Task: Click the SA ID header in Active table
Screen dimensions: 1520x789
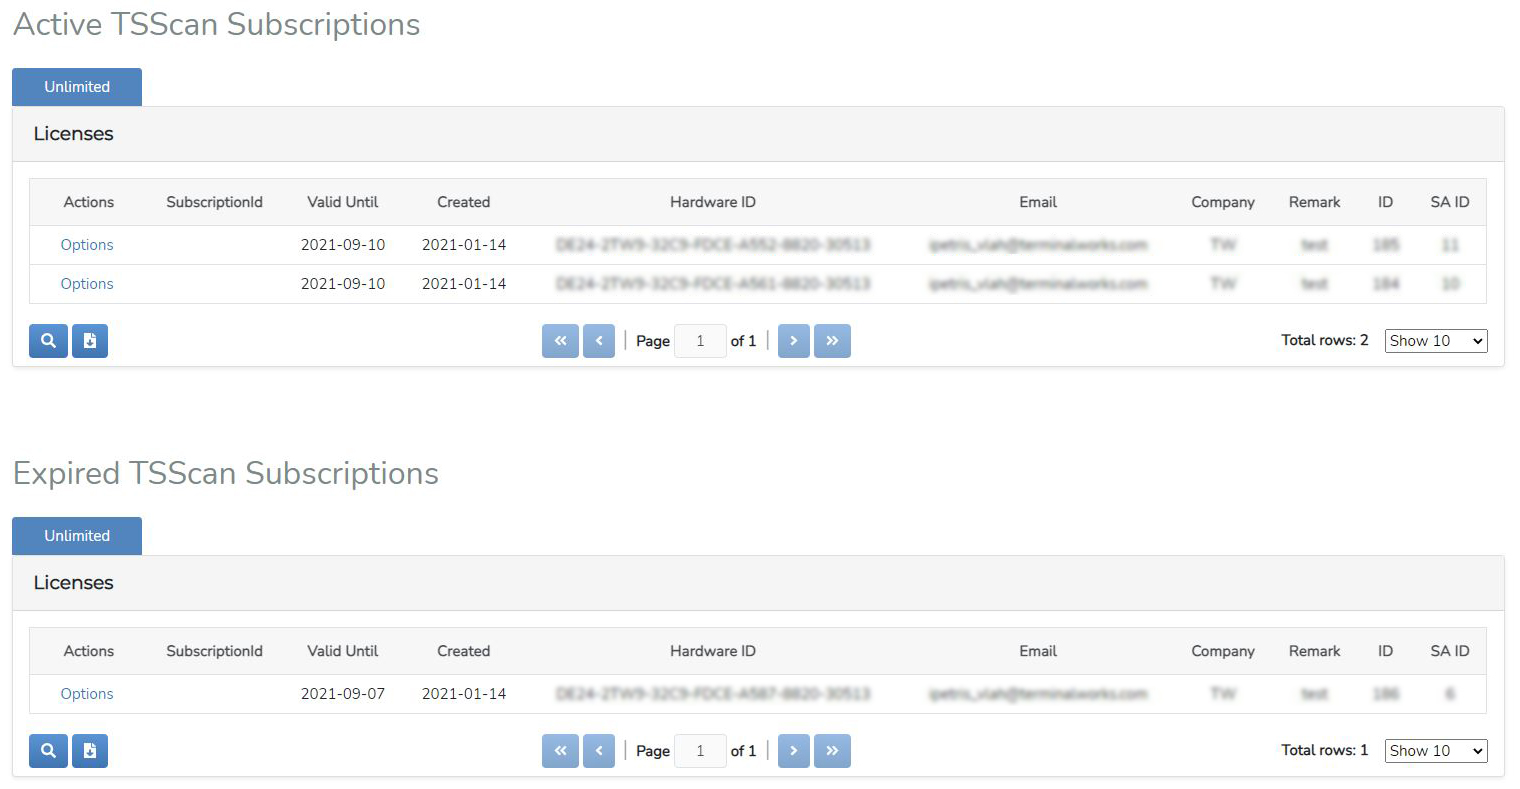Action: 1450,202
